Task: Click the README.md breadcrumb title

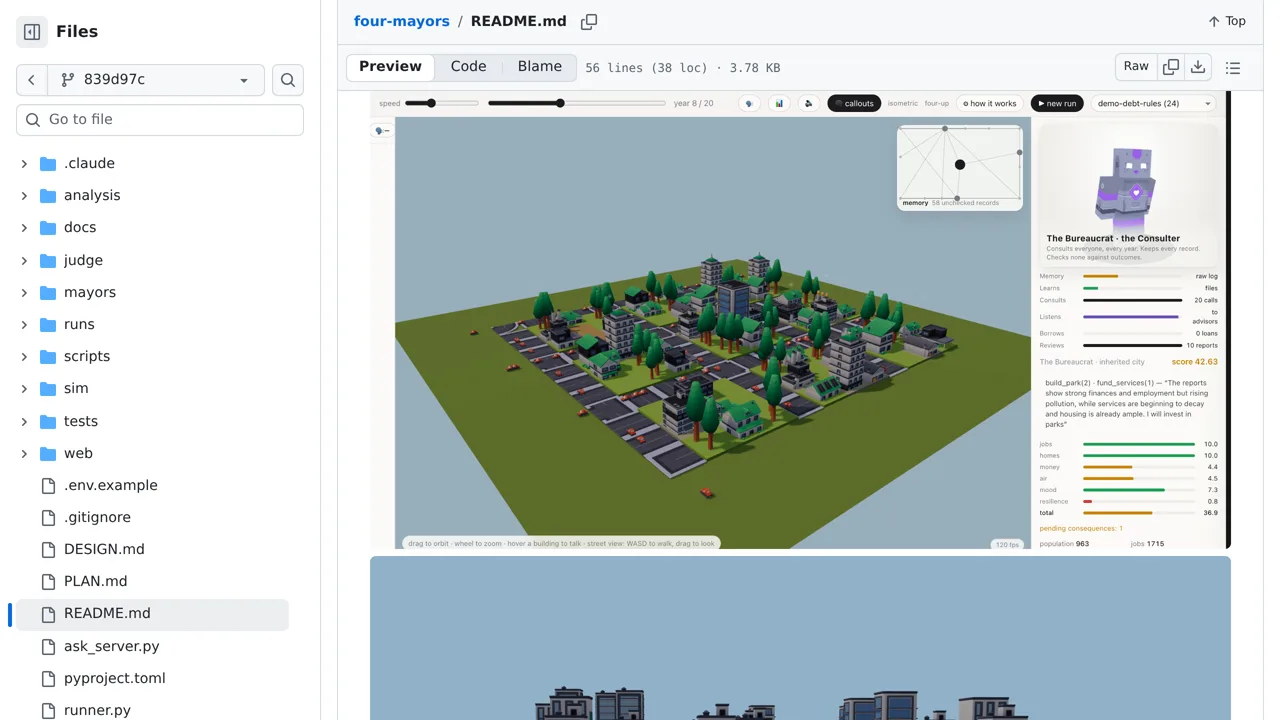Action: (518, 21)
